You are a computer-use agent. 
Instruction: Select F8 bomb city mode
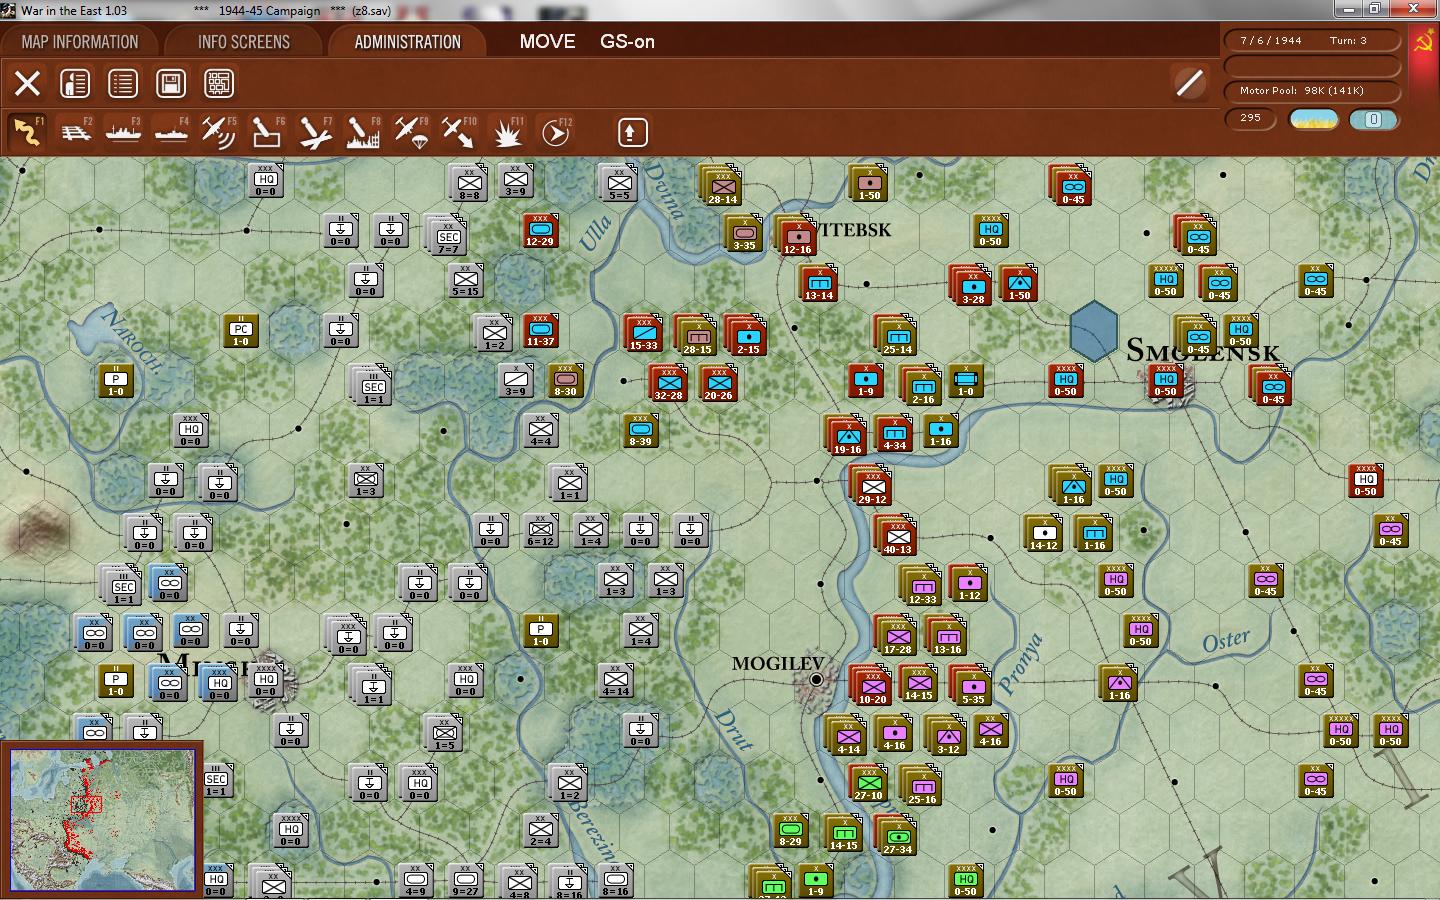coord(363,132)
